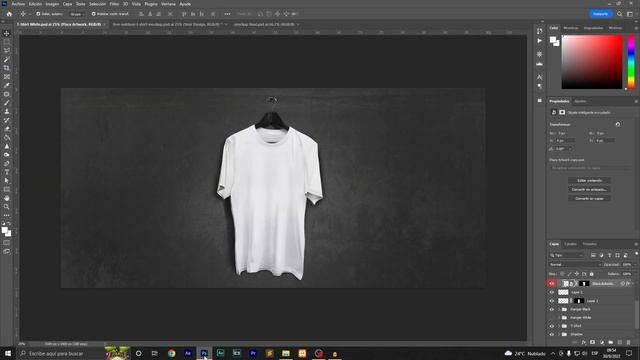The width and height of the screenshot is (640, 360).
Task: Switch to the Muestras tab
Action: [571, 28]
